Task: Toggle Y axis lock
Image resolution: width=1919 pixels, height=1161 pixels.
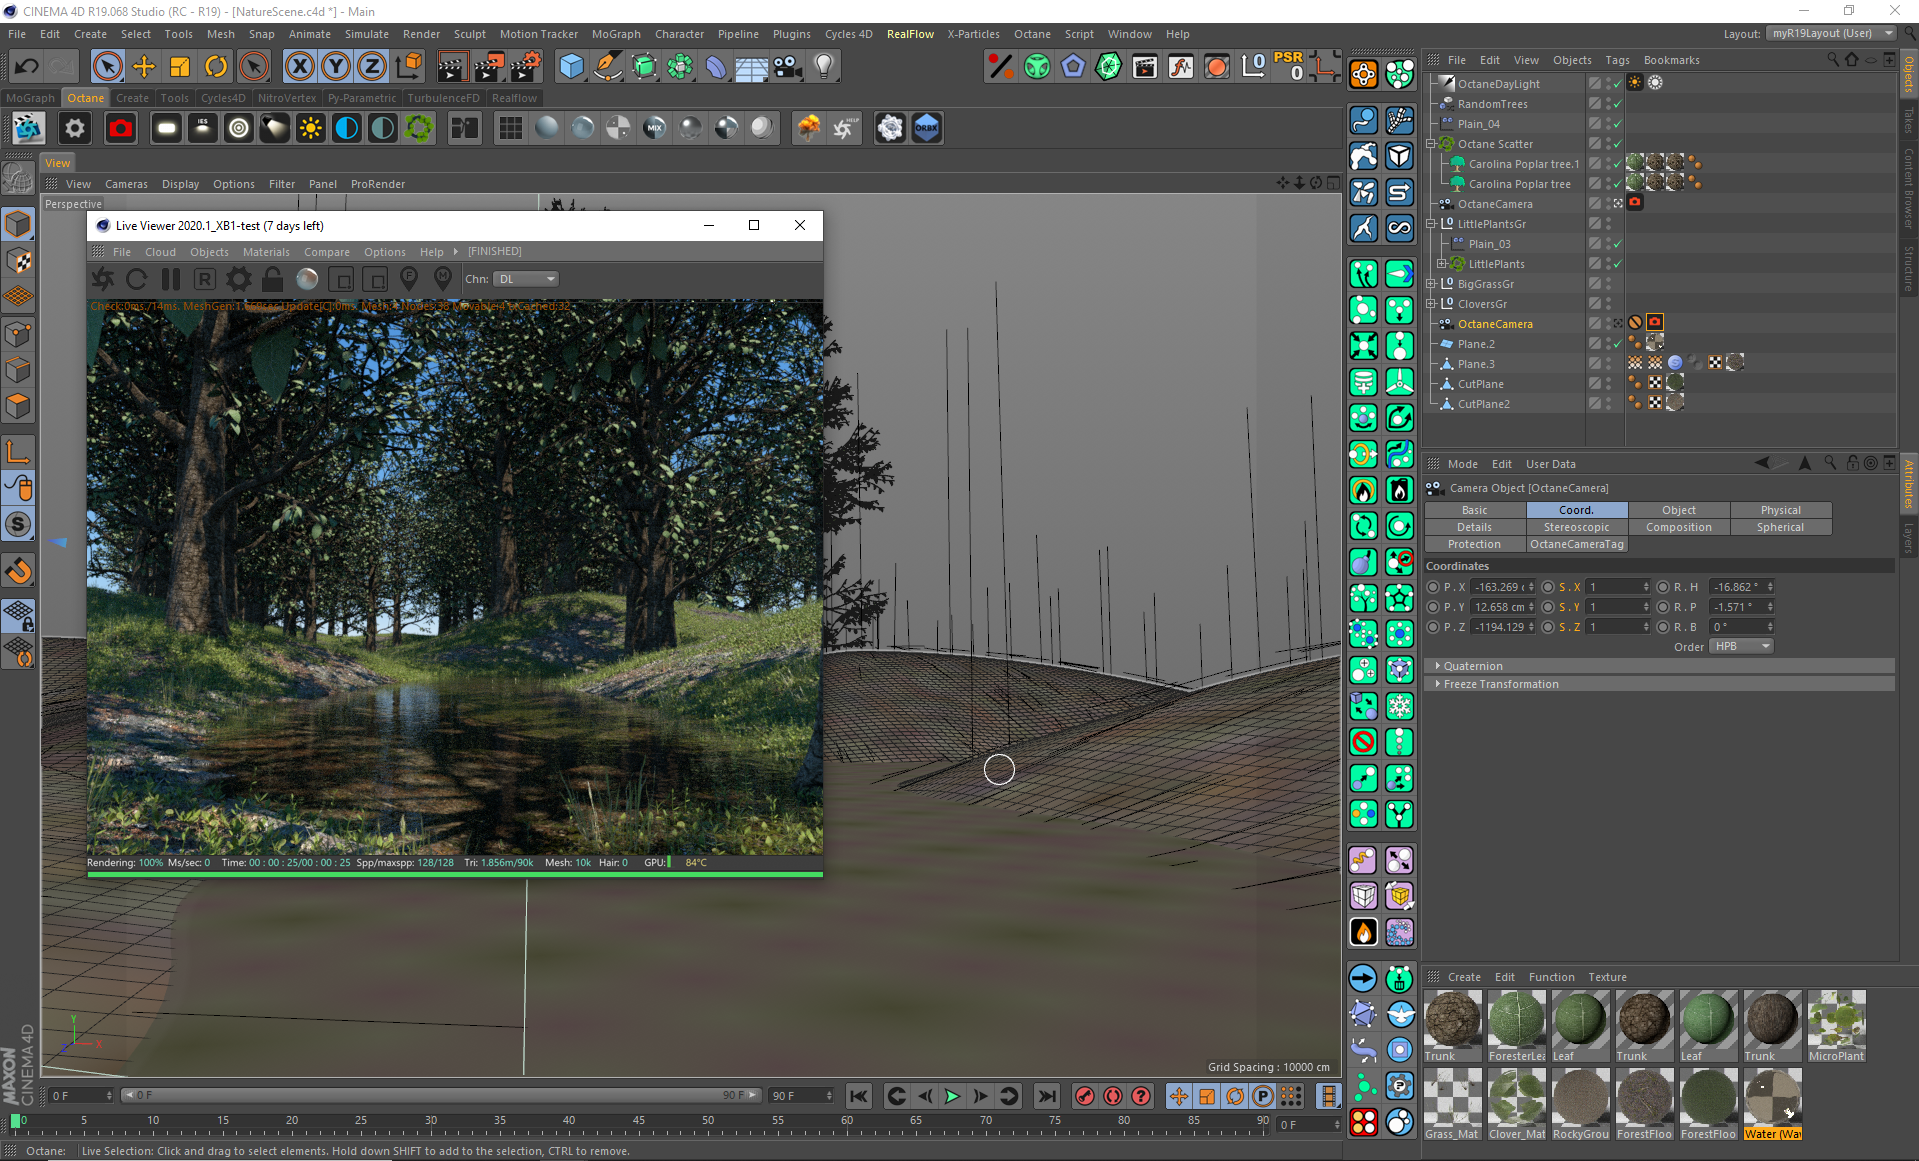Action: (x=335, y=67)
